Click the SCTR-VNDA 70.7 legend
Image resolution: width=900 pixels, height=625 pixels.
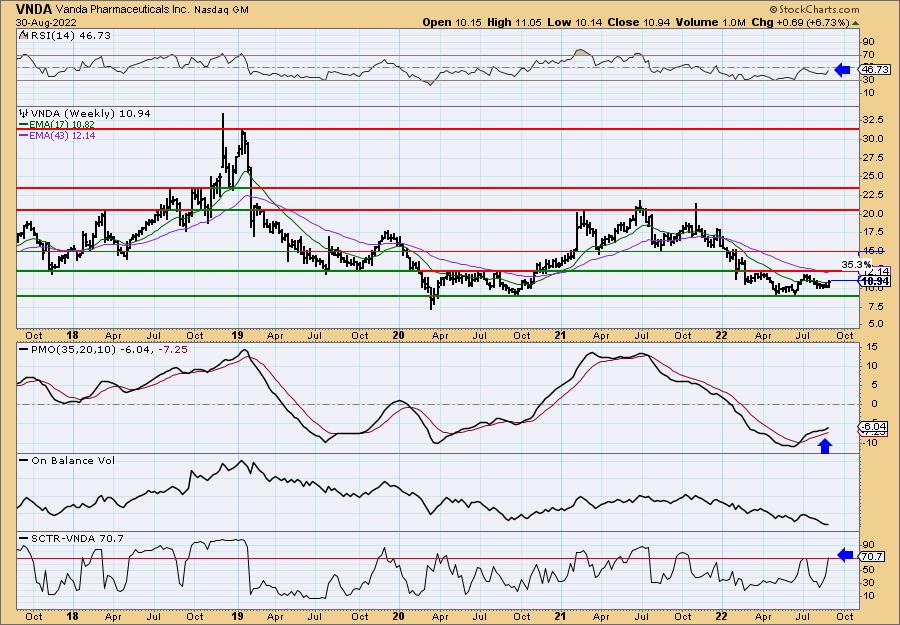coord(75,538)
